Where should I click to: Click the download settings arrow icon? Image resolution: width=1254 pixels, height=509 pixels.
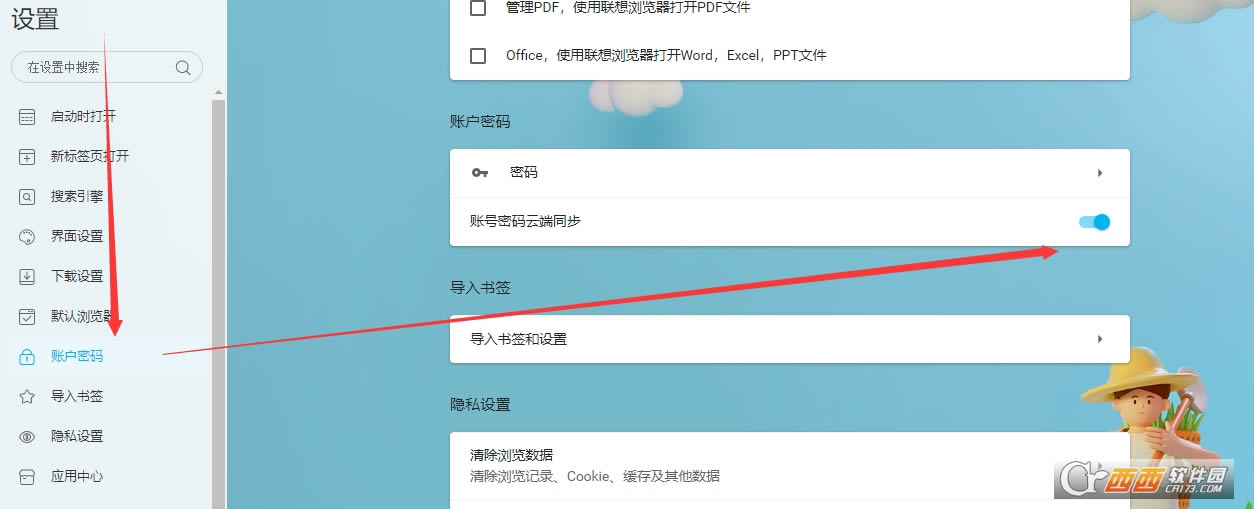(x=28, y=277)
